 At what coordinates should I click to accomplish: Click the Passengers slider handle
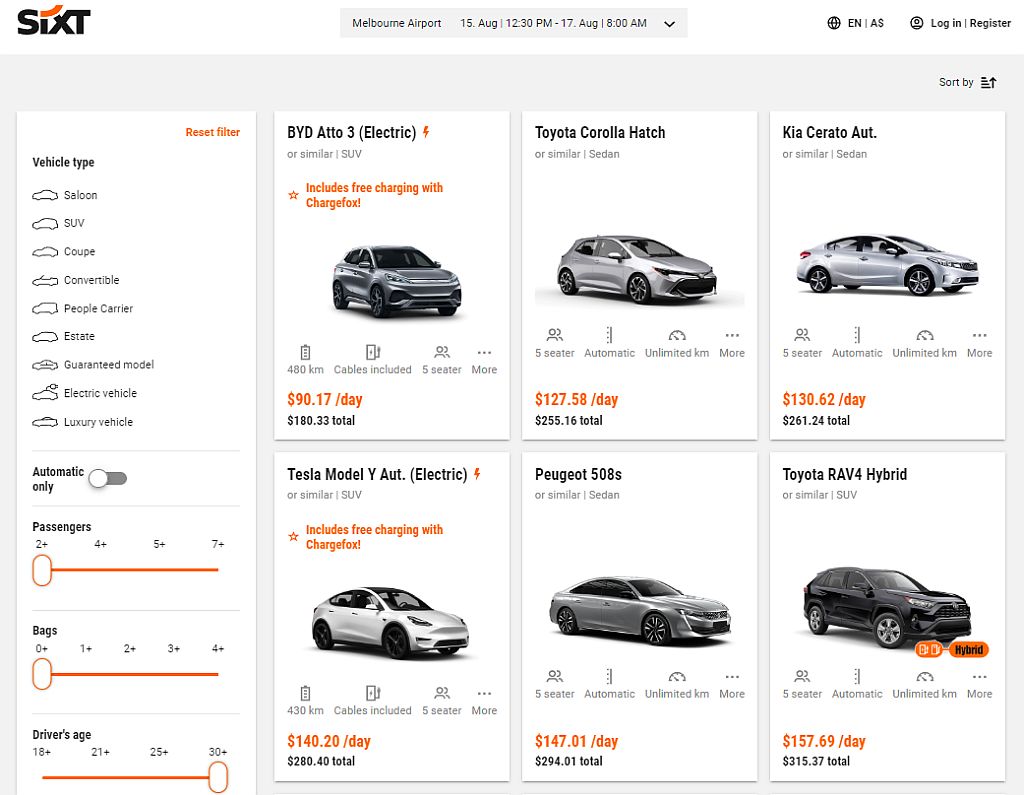click(42, 570)
